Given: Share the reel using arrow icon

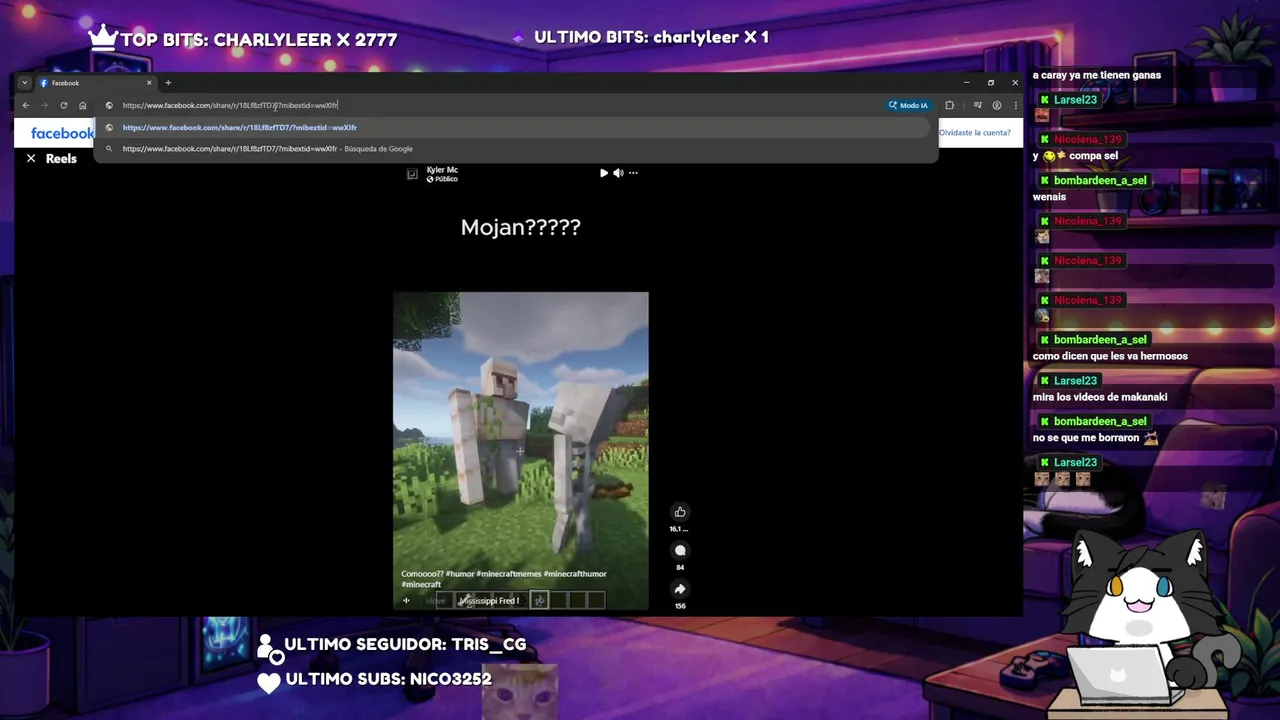Looking at the screenshot, I should click(x=680, y=589).
